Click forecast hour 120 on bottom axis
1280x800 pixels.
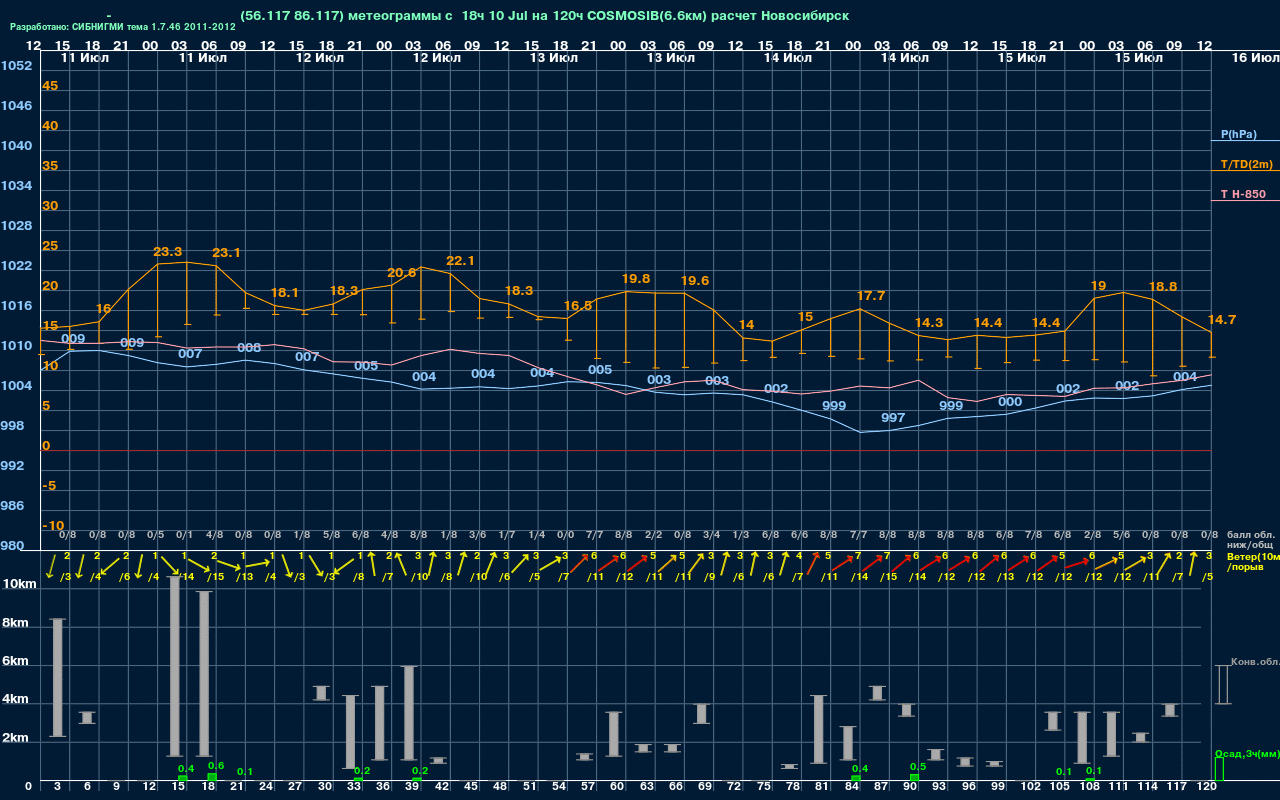[x=1207, y=788]
